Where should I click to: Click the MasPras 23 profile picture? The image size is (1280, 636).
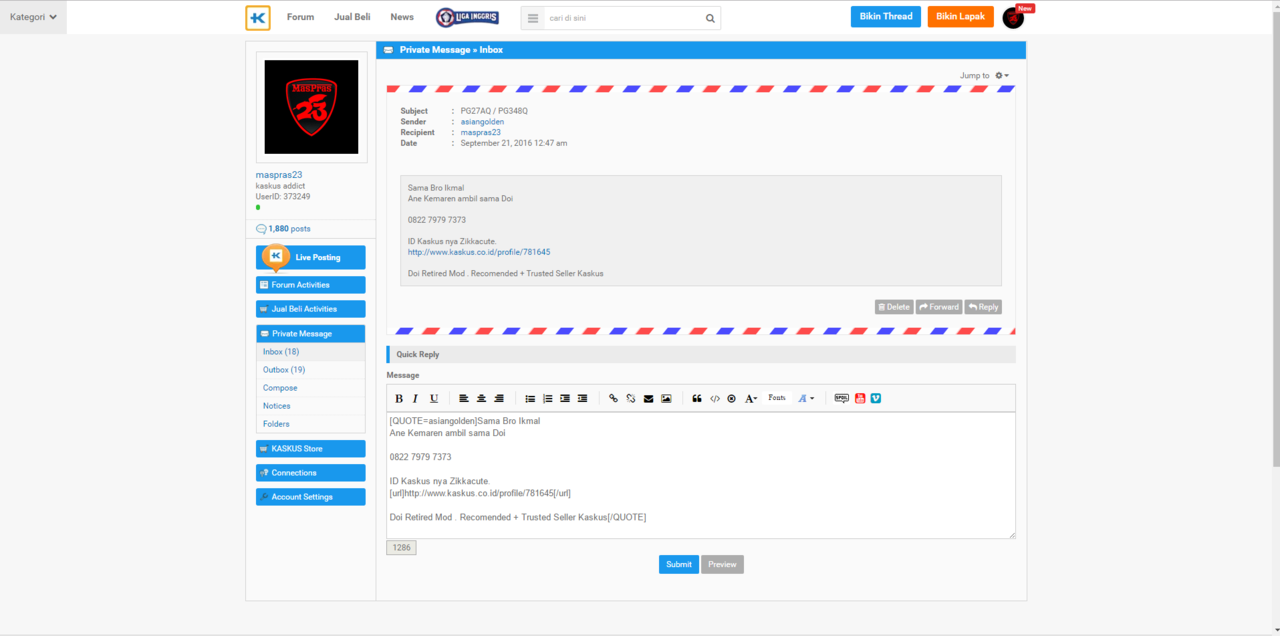coord(311,107)
